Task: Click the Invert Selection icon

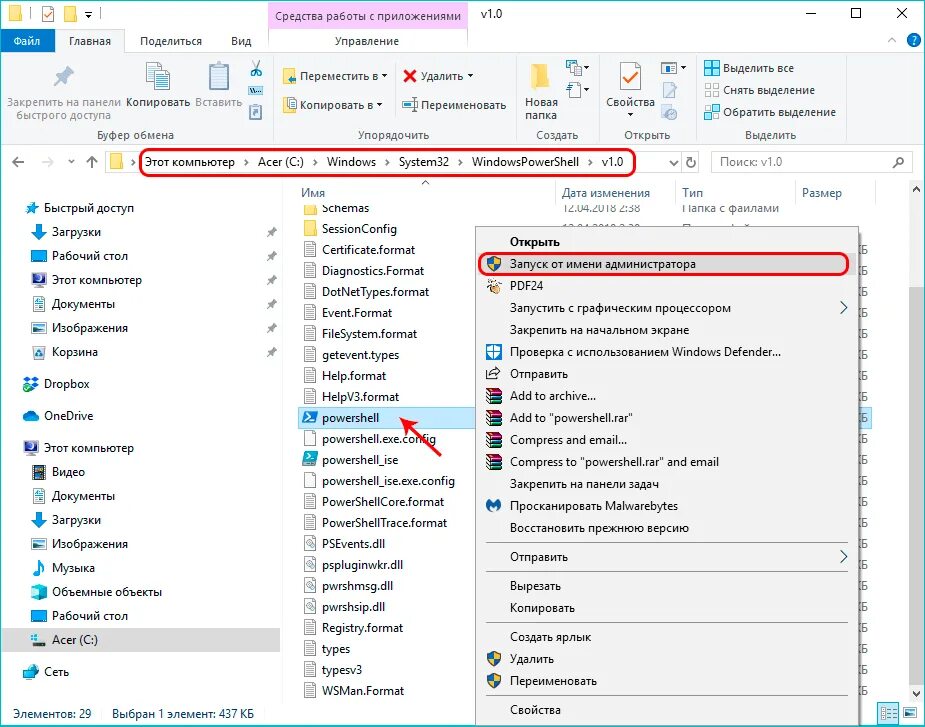Action: 712,112
